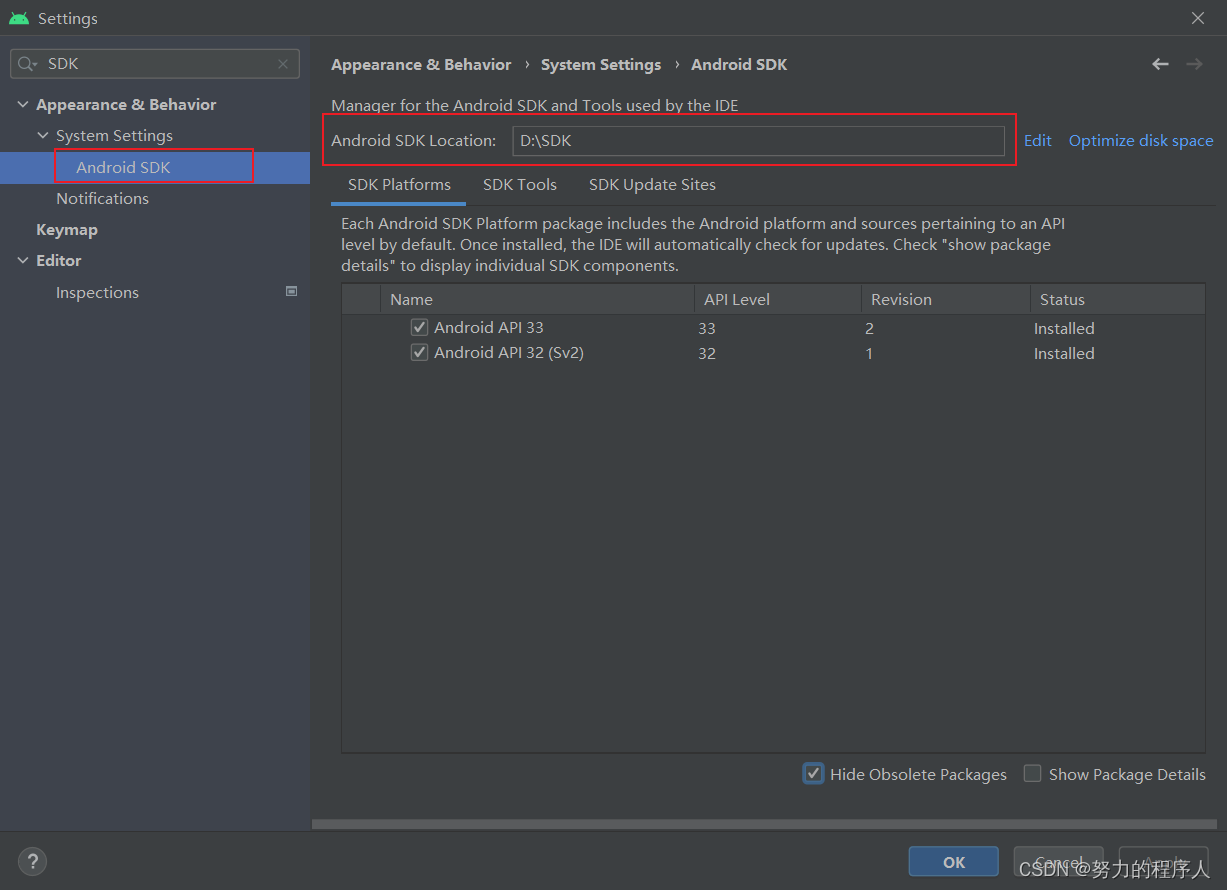Screen dimensions: 1227x890
Task: Click the Status column header
Action: pos(1118,299)
